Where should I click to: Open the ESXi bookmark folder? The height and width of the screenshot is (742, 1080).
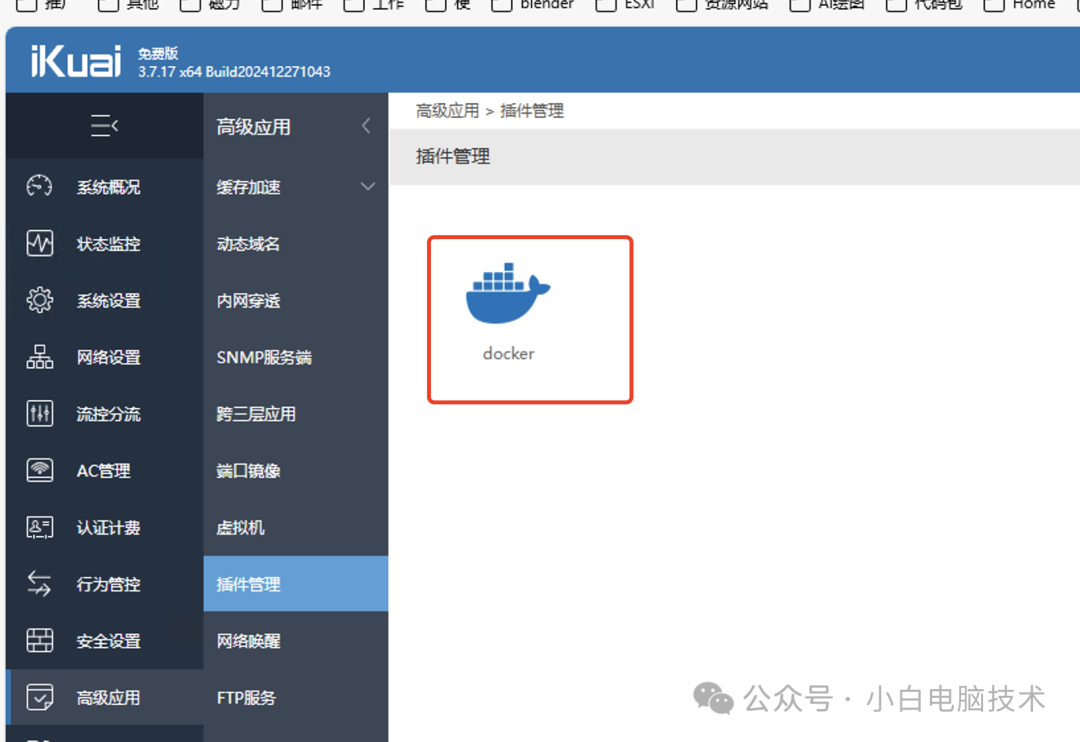[625, 5]
